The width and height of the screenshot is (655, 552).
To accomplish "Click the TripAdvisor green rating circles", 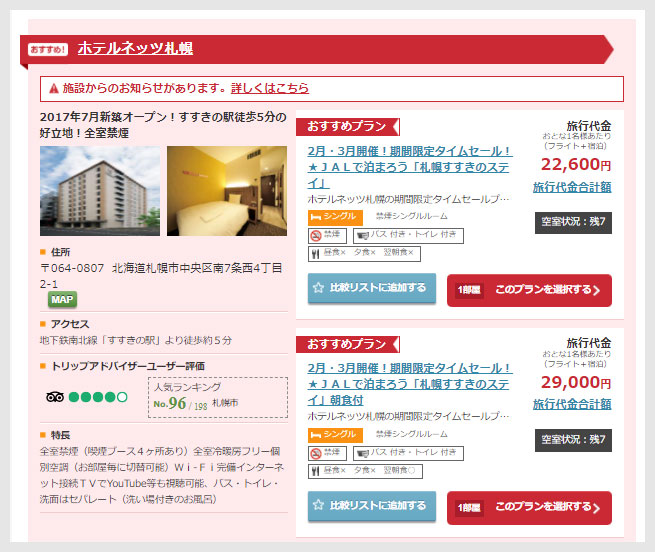I will tap(98, 397).
